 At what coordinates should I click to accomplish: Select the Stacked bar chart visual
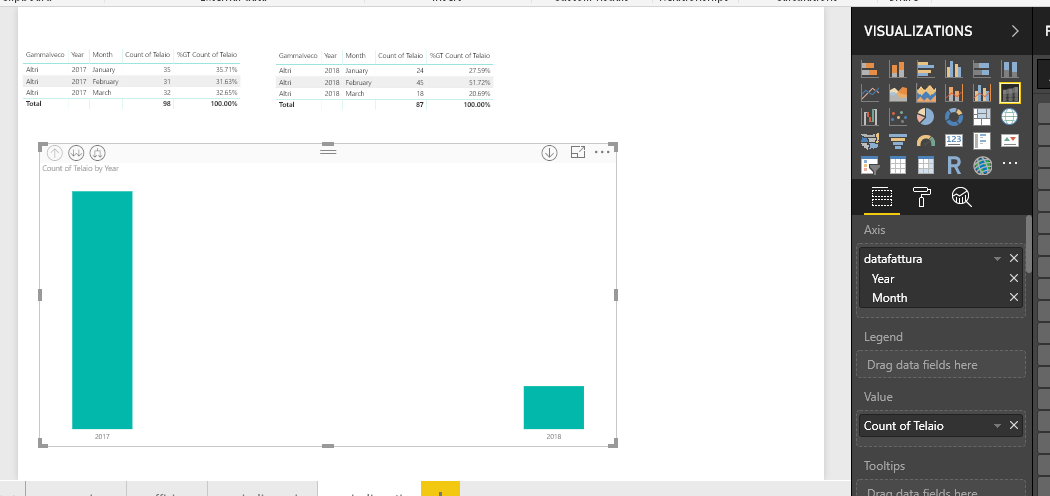click(869, 69)
